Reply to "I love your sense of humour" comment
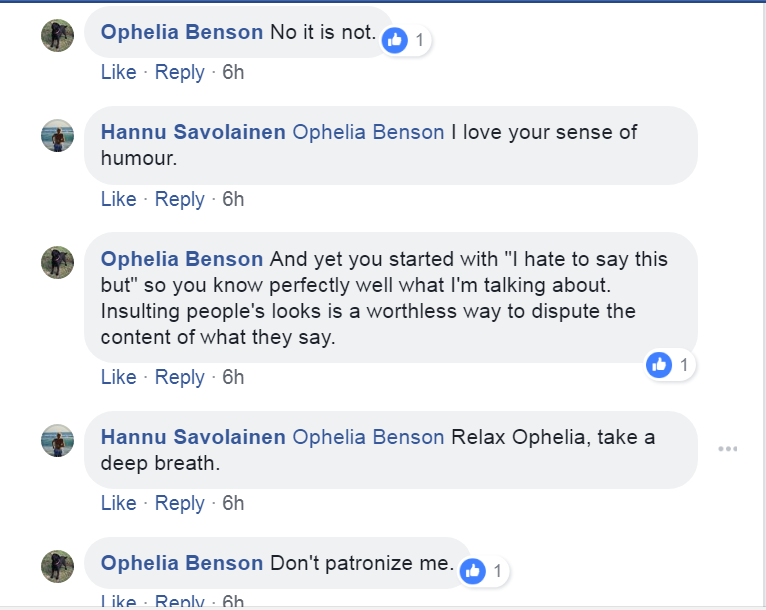Screen dimensions: 766x610 coord(180,199)
